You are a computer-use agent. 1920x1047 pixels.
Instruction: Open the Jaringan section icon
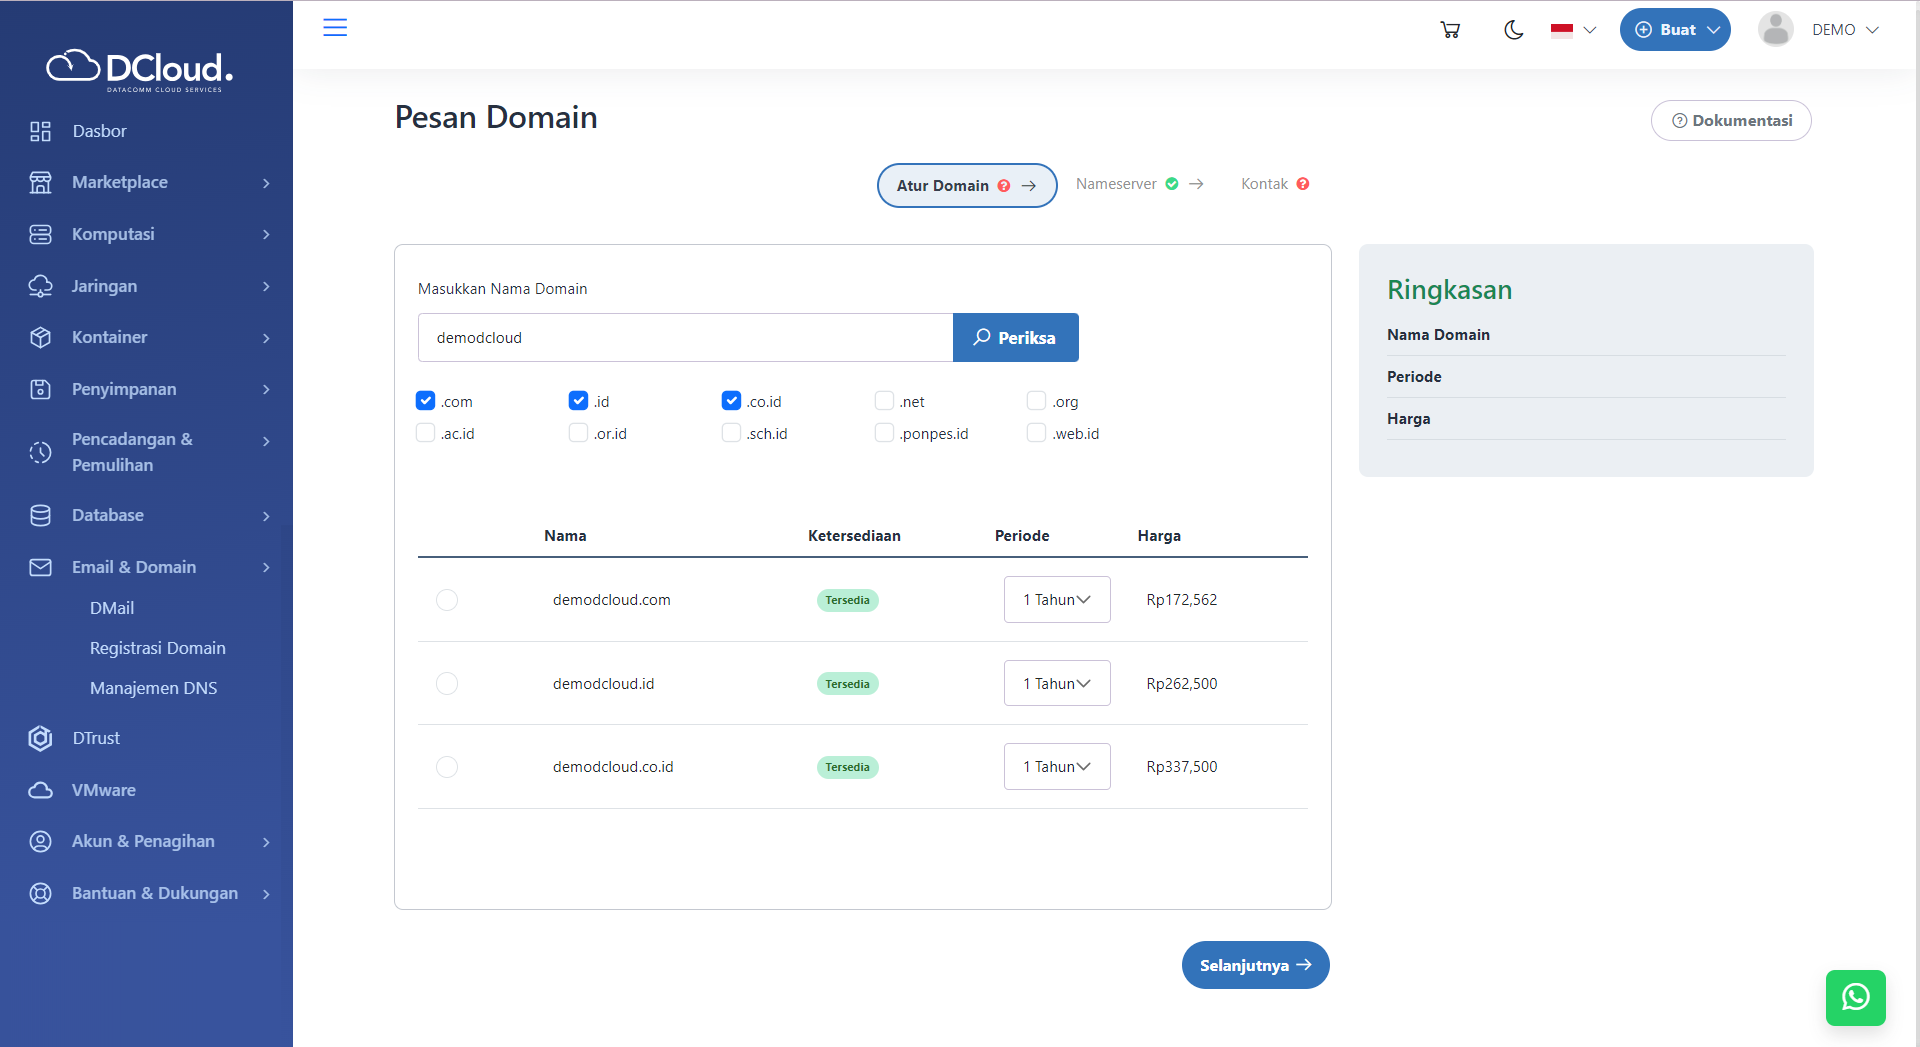pyautogui.click(x=40, y=286)
